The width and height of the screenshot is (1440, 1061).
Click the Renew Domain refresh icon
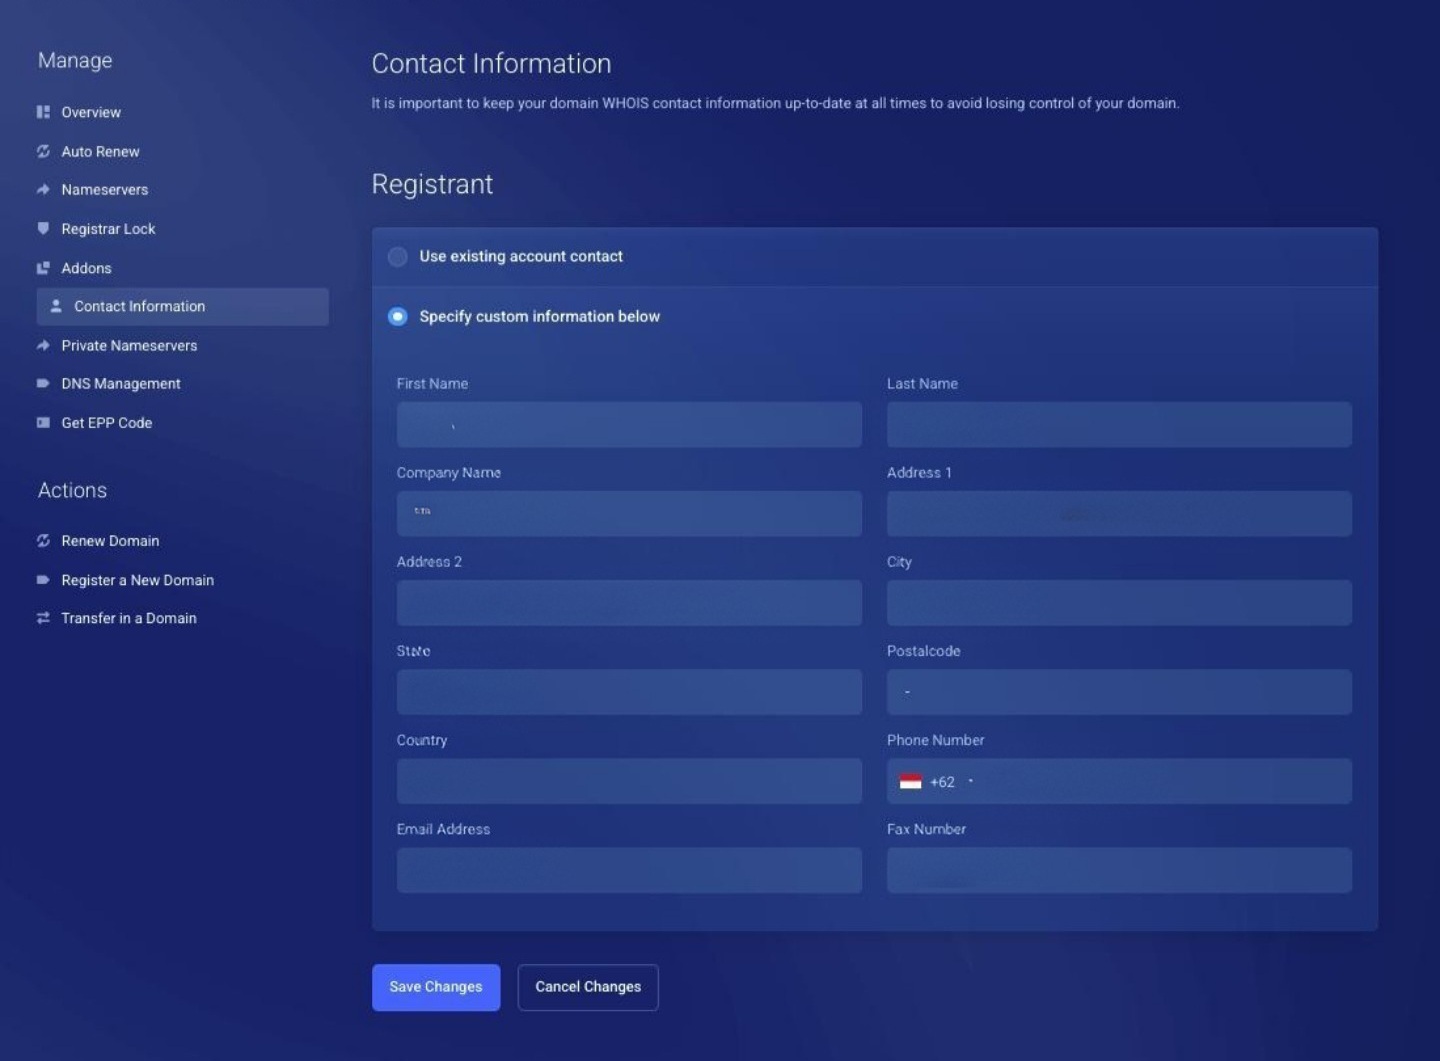43,540
